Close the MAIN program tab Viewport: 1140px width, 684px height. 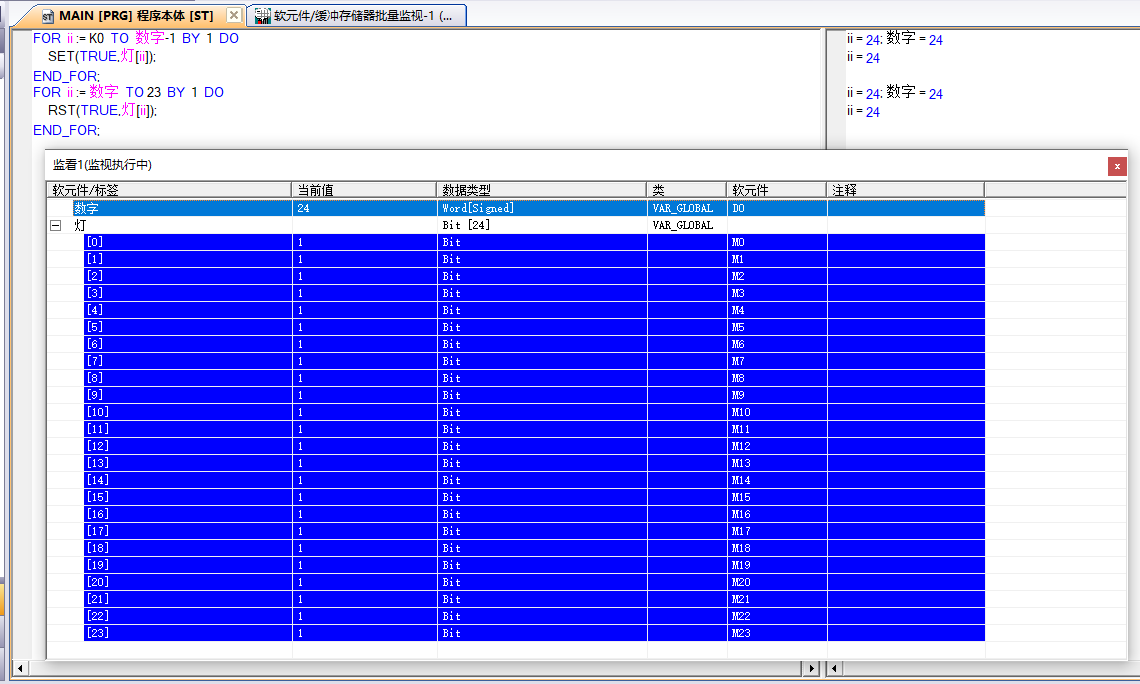click(x=233, y=16)
